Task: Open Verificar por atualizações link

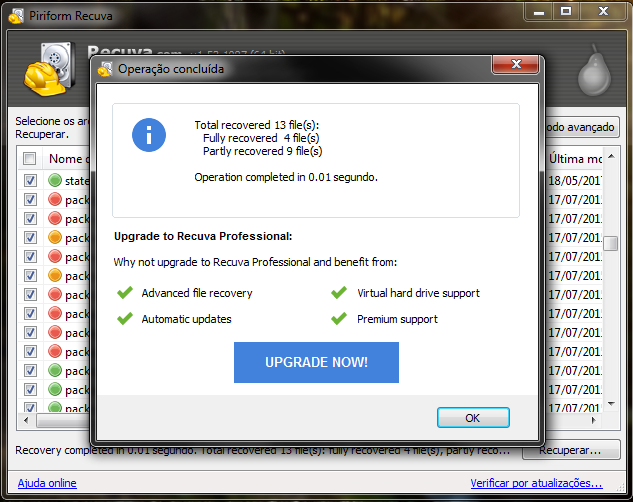Action: tap(537, 483)
